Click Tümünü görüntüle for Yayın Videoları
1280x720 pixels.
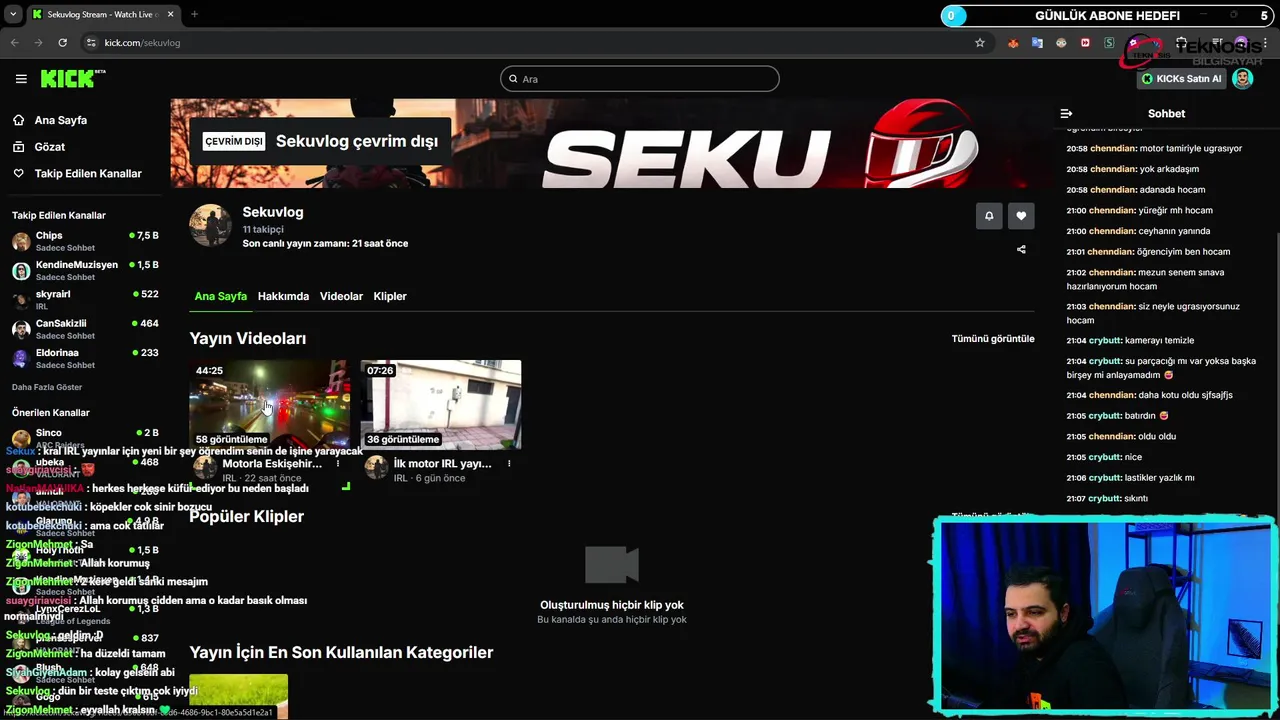993,339
